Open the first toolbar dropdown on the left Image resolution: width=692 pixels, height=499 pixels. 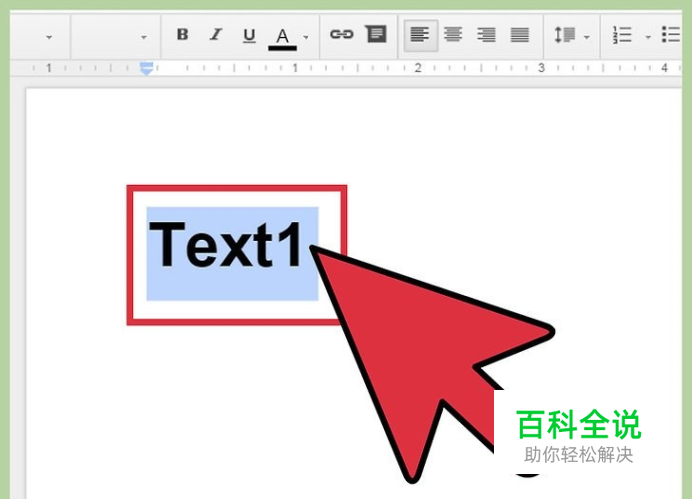pos(49,38)
